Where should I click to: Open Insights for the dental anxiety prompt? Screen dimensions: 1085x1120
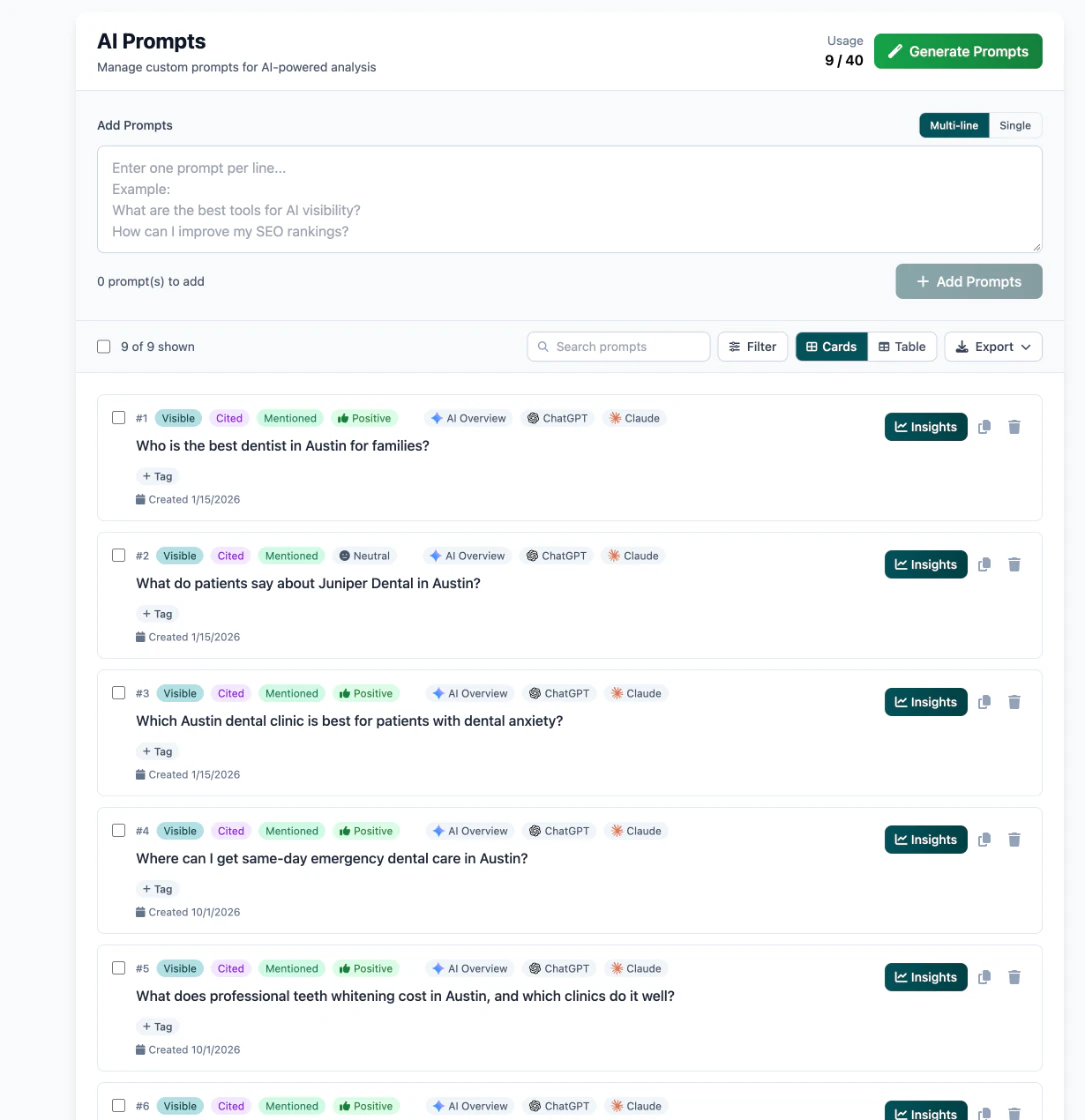tap(926, 702)
